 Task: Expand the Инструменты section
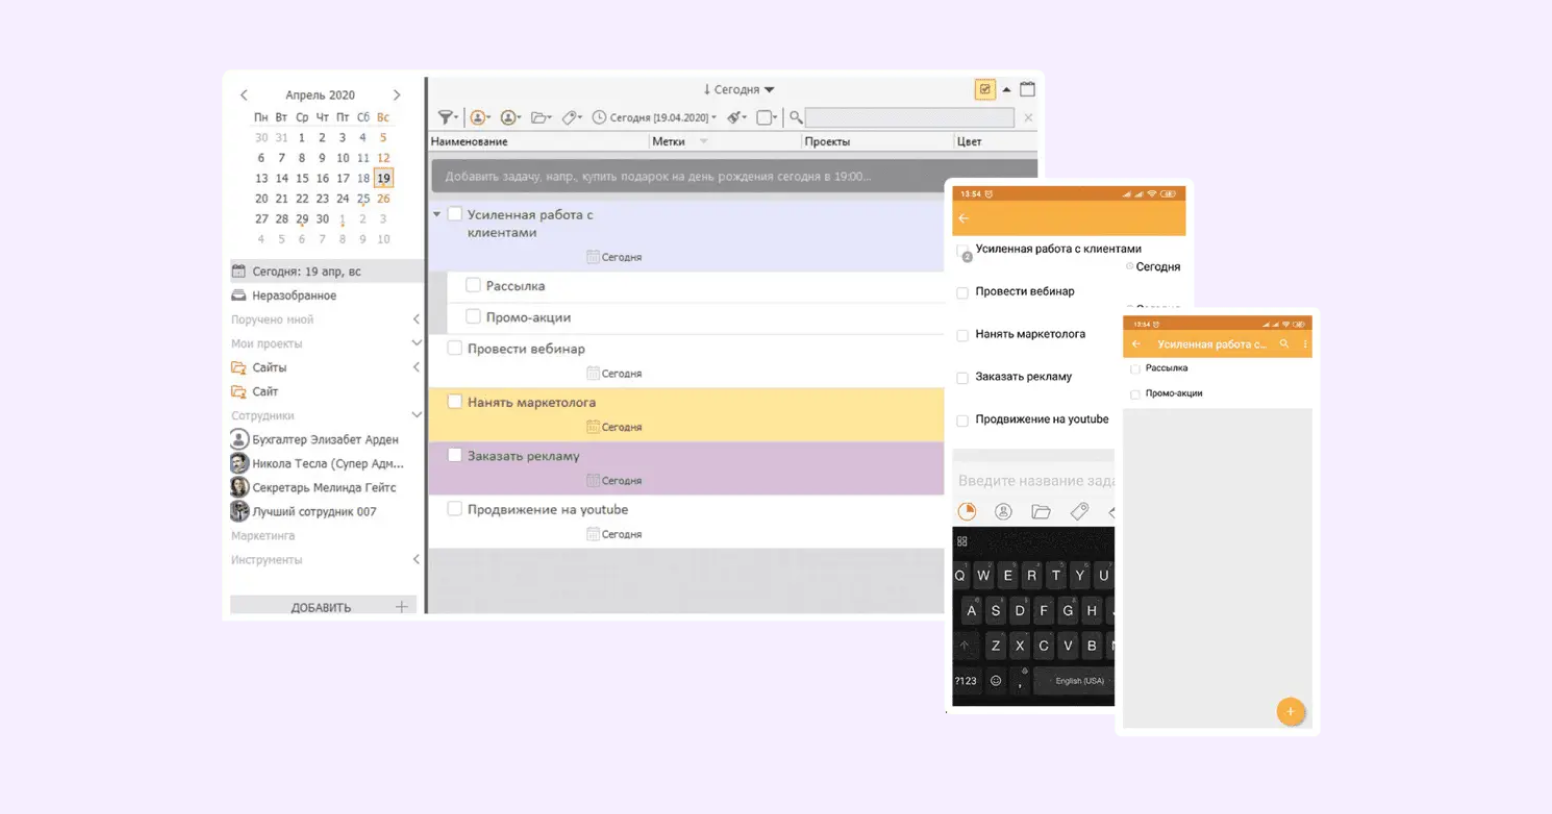click(x=417, y=559)
